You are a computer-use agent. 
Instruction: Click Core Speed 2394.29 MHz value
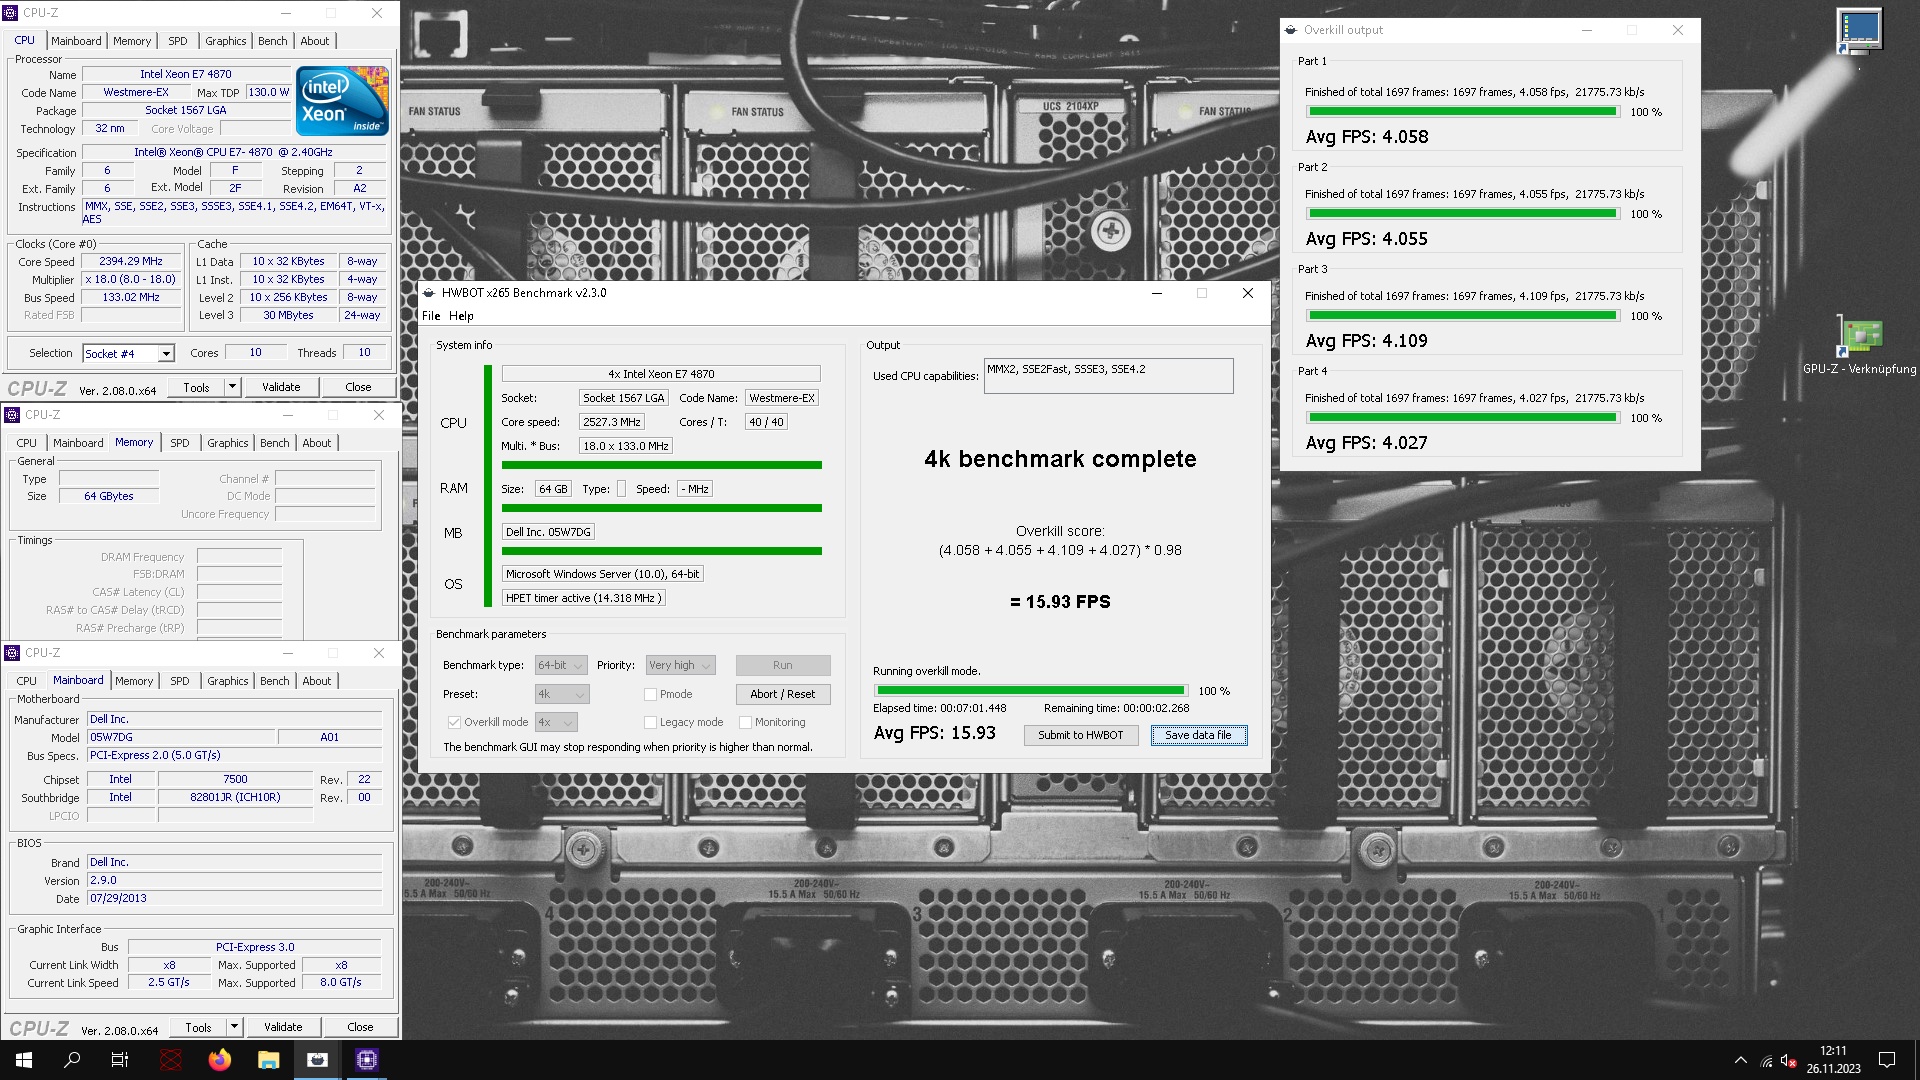coord(131,261)
